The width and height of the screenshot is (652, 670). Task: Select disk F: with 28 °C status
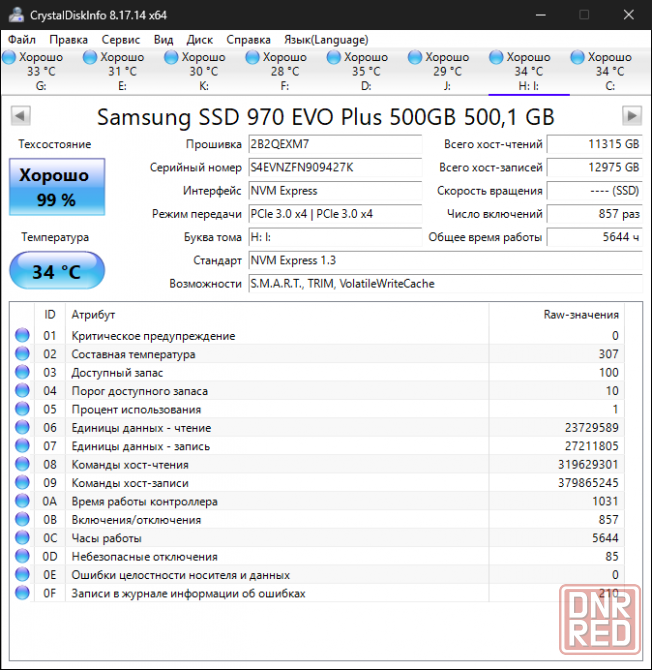point(285,71)
